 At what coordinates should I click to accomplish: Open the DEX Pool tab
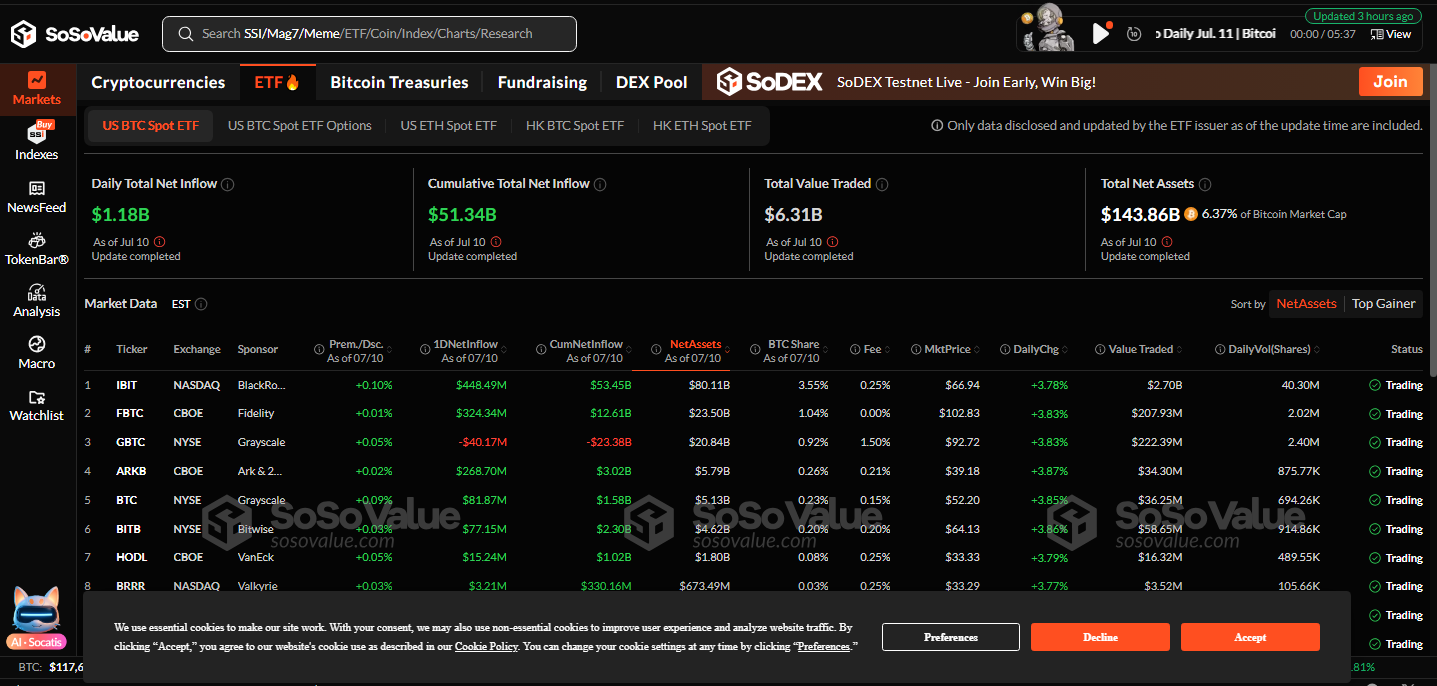pos(652,82)
